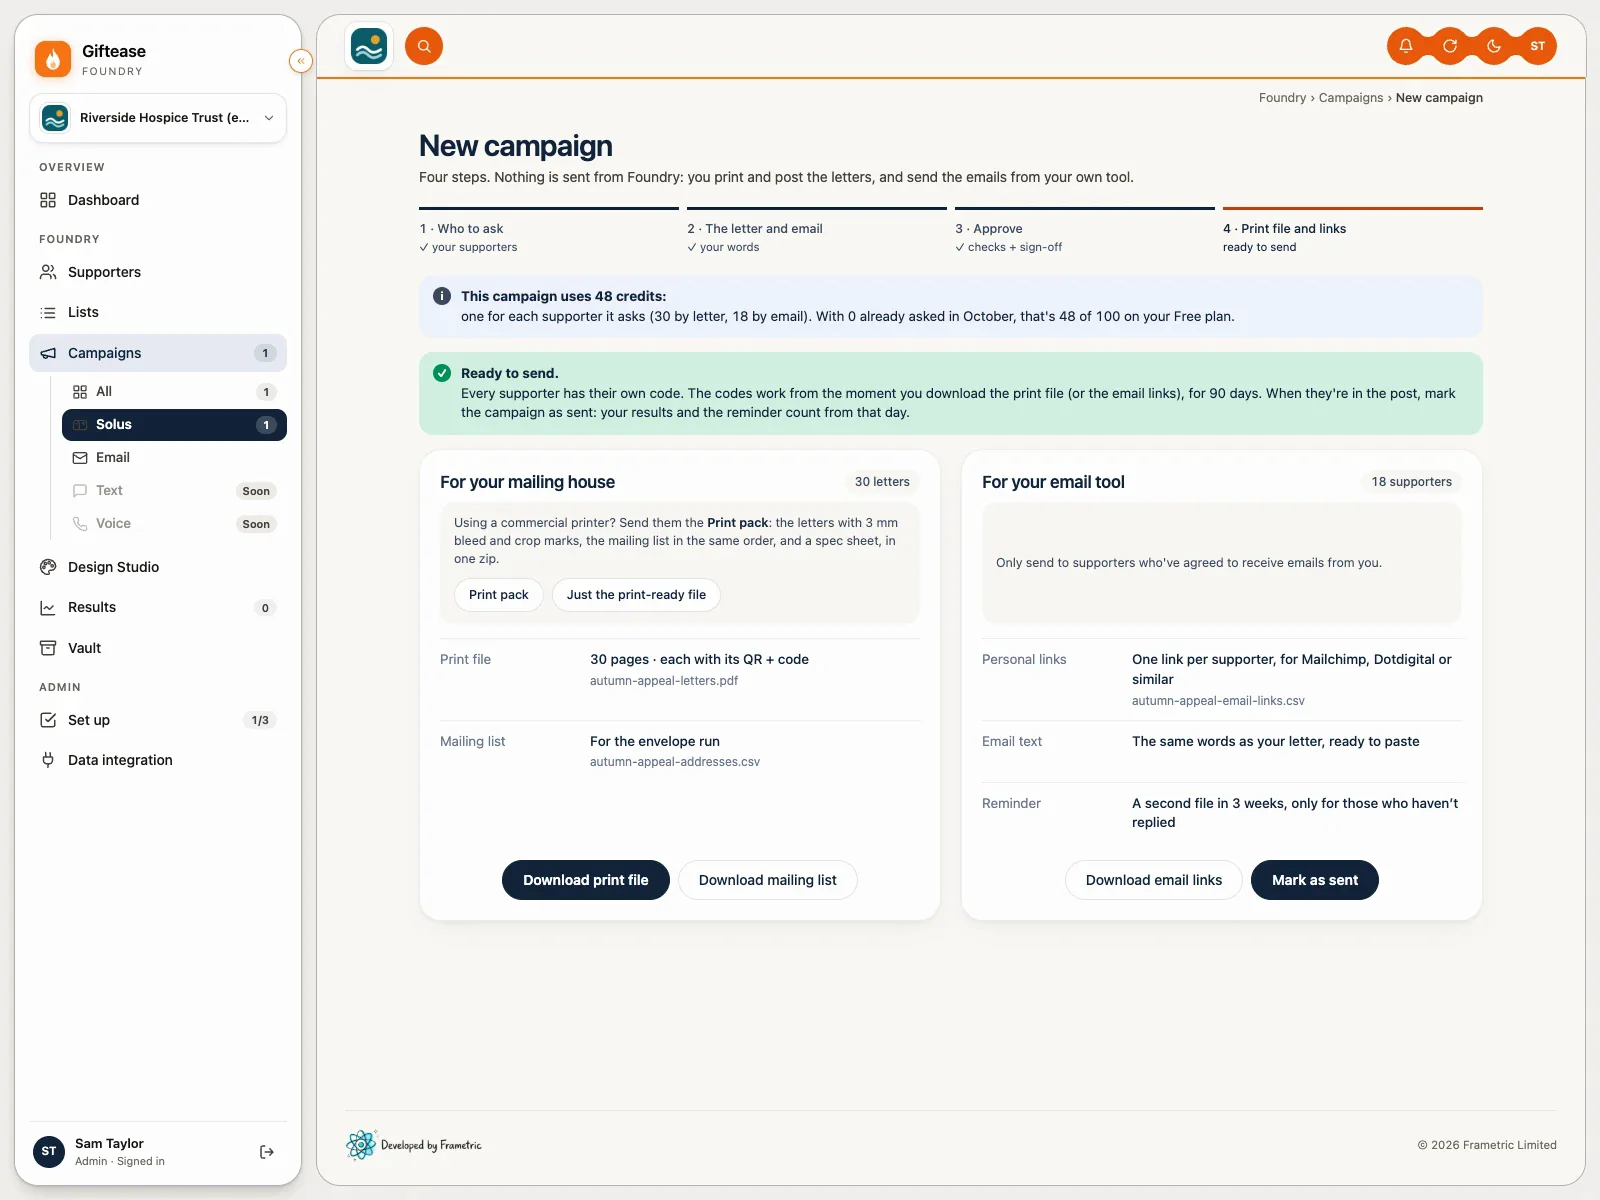Viewport: 1600px width, 1200px height.
Task: Toggle dark mode moon icon
Action: pyautogui.click(x=1494, y=46)
